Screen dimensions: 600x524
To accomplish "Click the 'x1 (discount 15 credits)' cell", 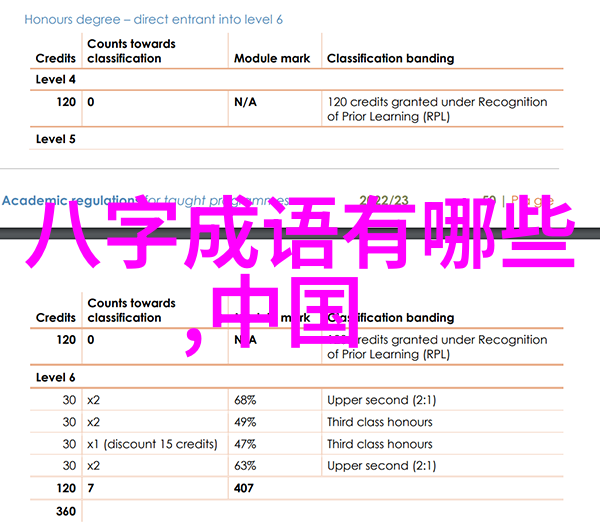I will [x=152, y=444].
